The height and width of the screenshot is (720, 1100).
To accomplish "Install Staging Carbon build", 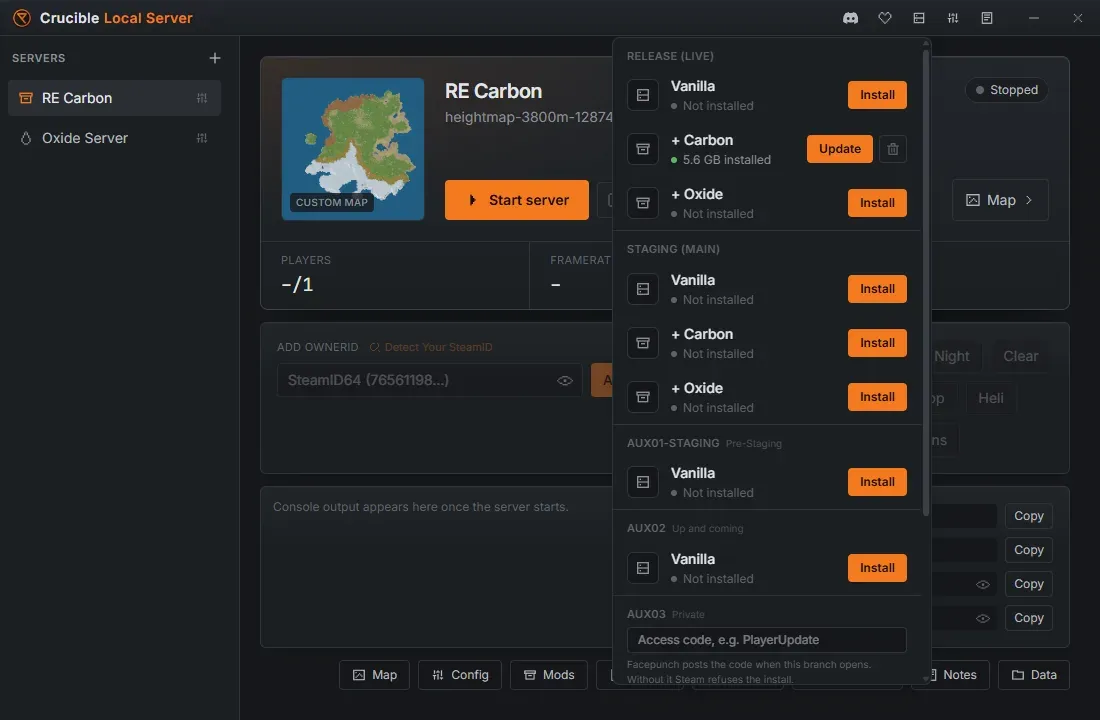I will pos(877,343).
